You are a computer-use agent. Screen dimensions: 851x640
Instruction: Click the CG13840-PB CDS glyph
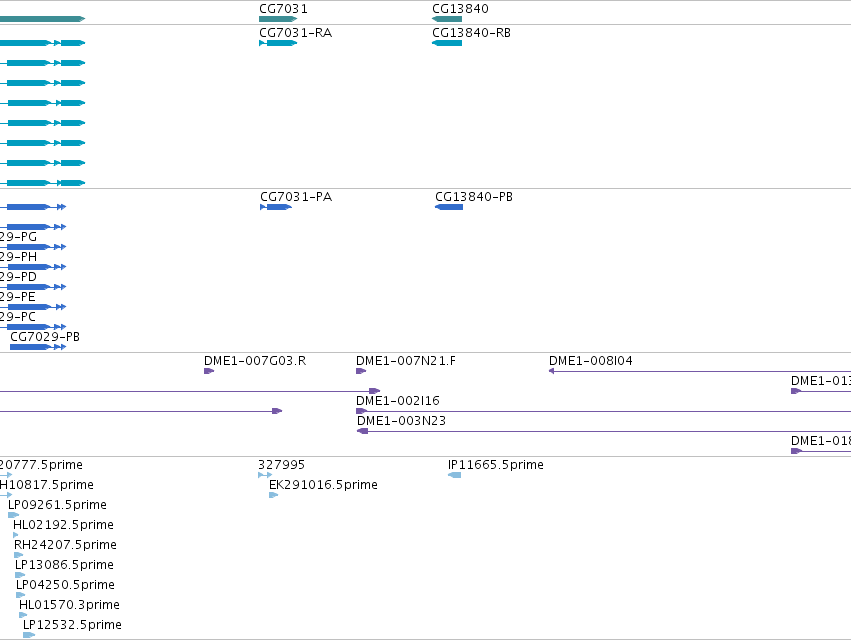pos(449,207)
